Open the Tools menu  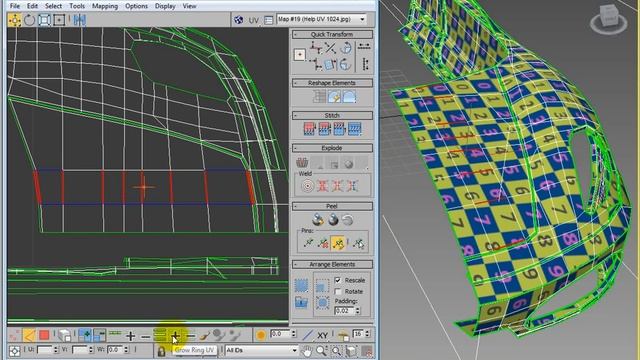pyautogui.click(x=77, y=6)
